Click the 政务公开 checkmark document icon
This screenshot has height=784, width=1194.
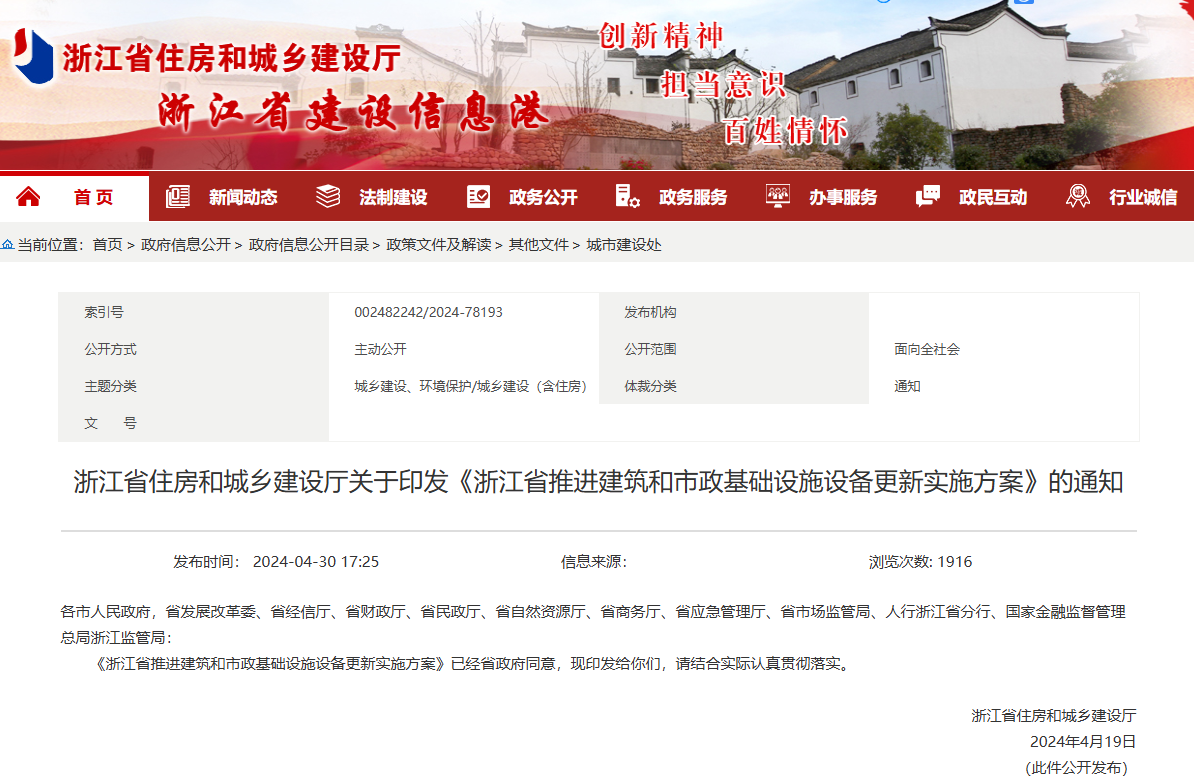click(478, 197)
